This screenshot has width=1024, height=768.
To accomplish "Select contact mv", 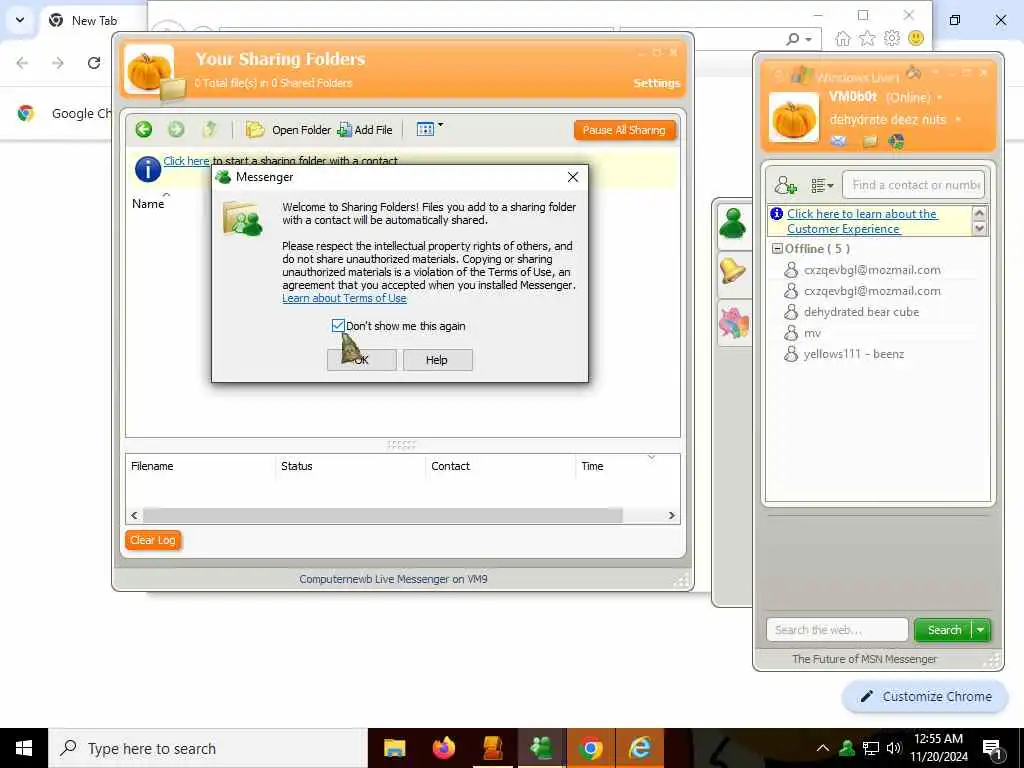I will point(812,333).
